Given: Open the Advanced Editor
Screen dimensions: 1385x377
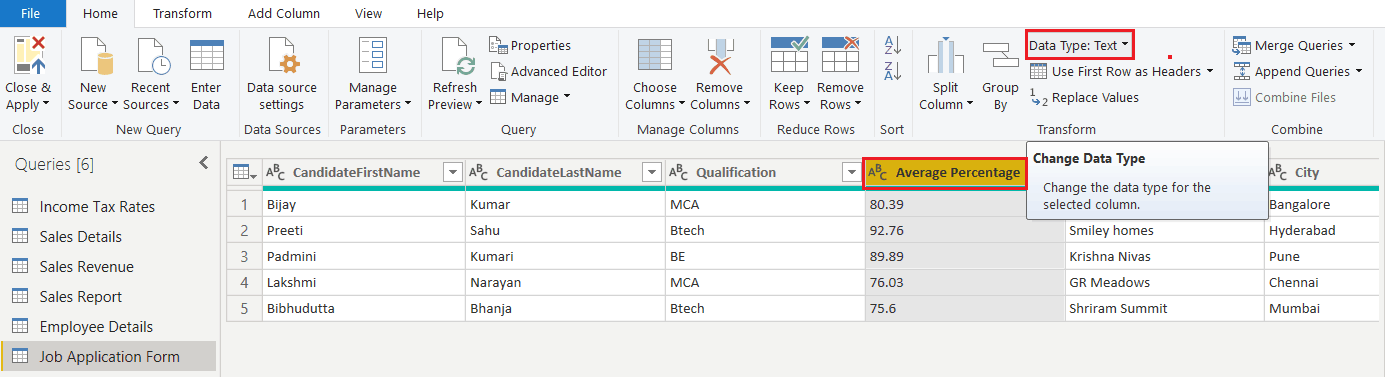Looking at the screenshot, I should [x=548, y=71].
